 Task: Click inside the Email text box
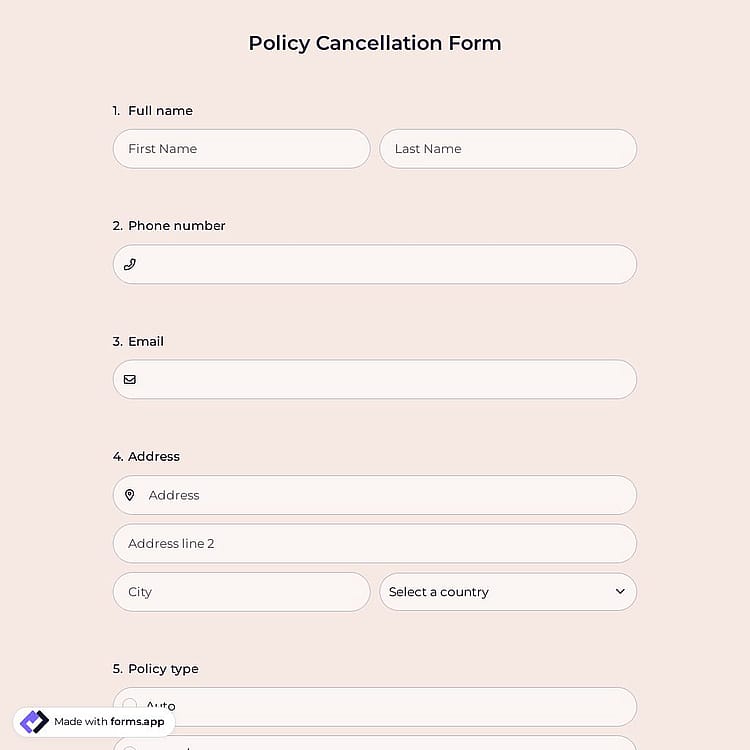coord(375,379)
